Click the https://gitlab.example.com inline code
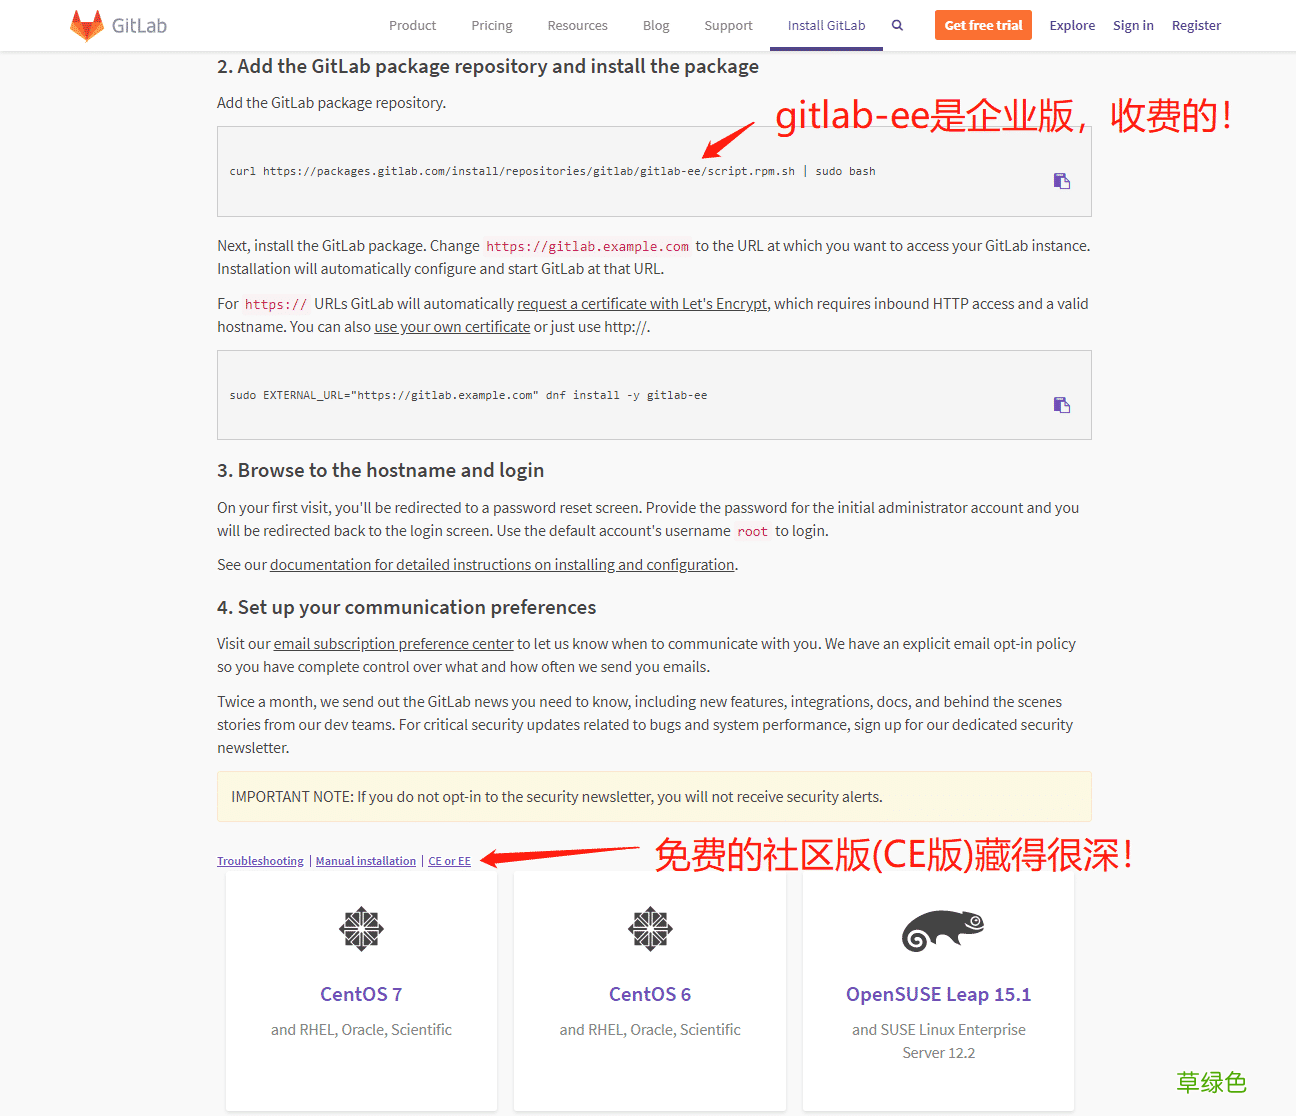 (x=587, y=246)
